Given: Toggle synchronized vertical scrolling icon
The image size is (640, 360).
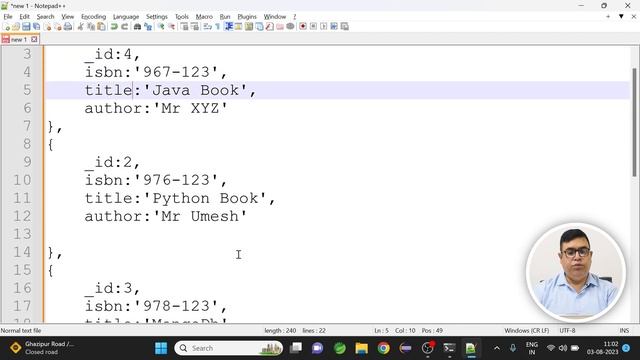Looking at the screenshot, I should (x=184, y=27).
